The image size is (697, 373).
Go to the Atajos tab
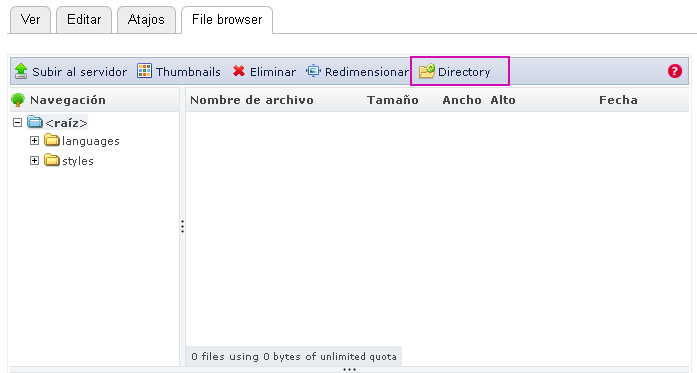(146, 20)
